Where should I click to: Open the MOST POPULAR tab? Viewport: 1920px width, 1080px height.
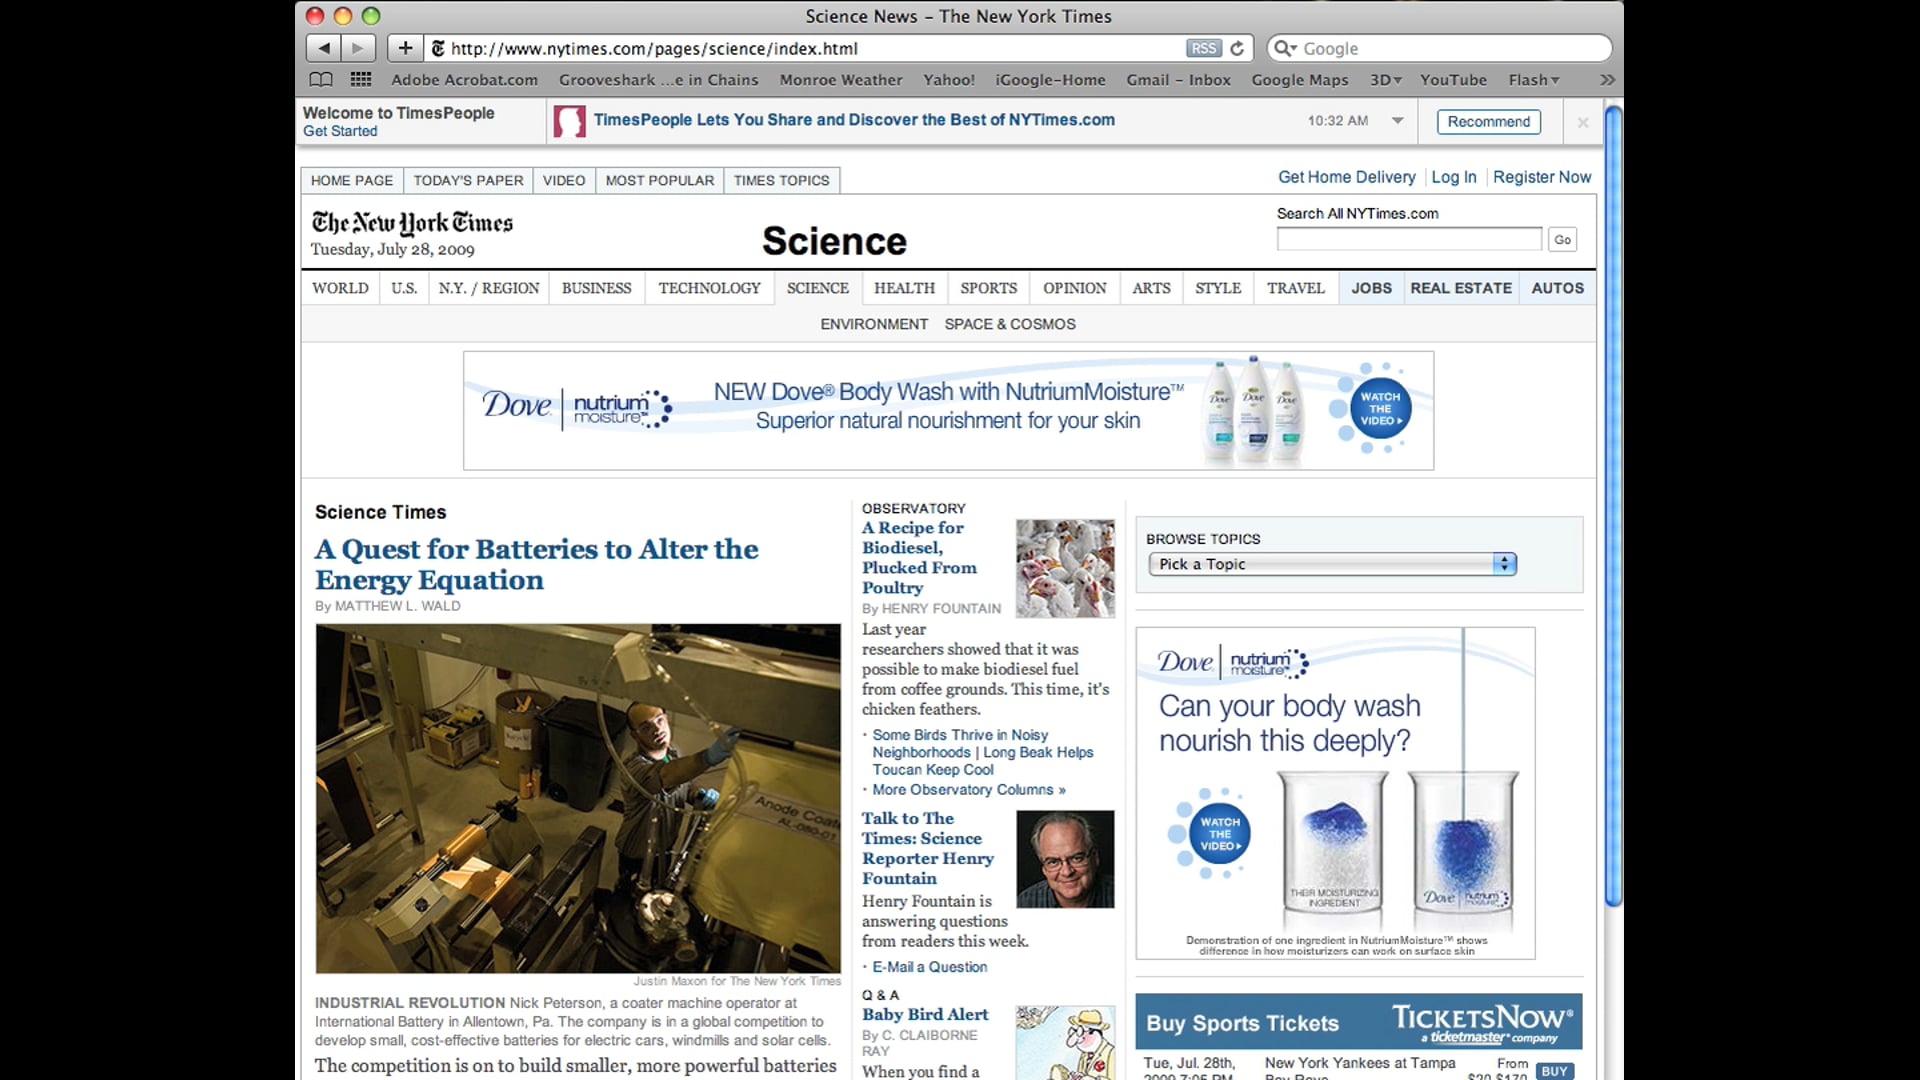tap(660, 180)
